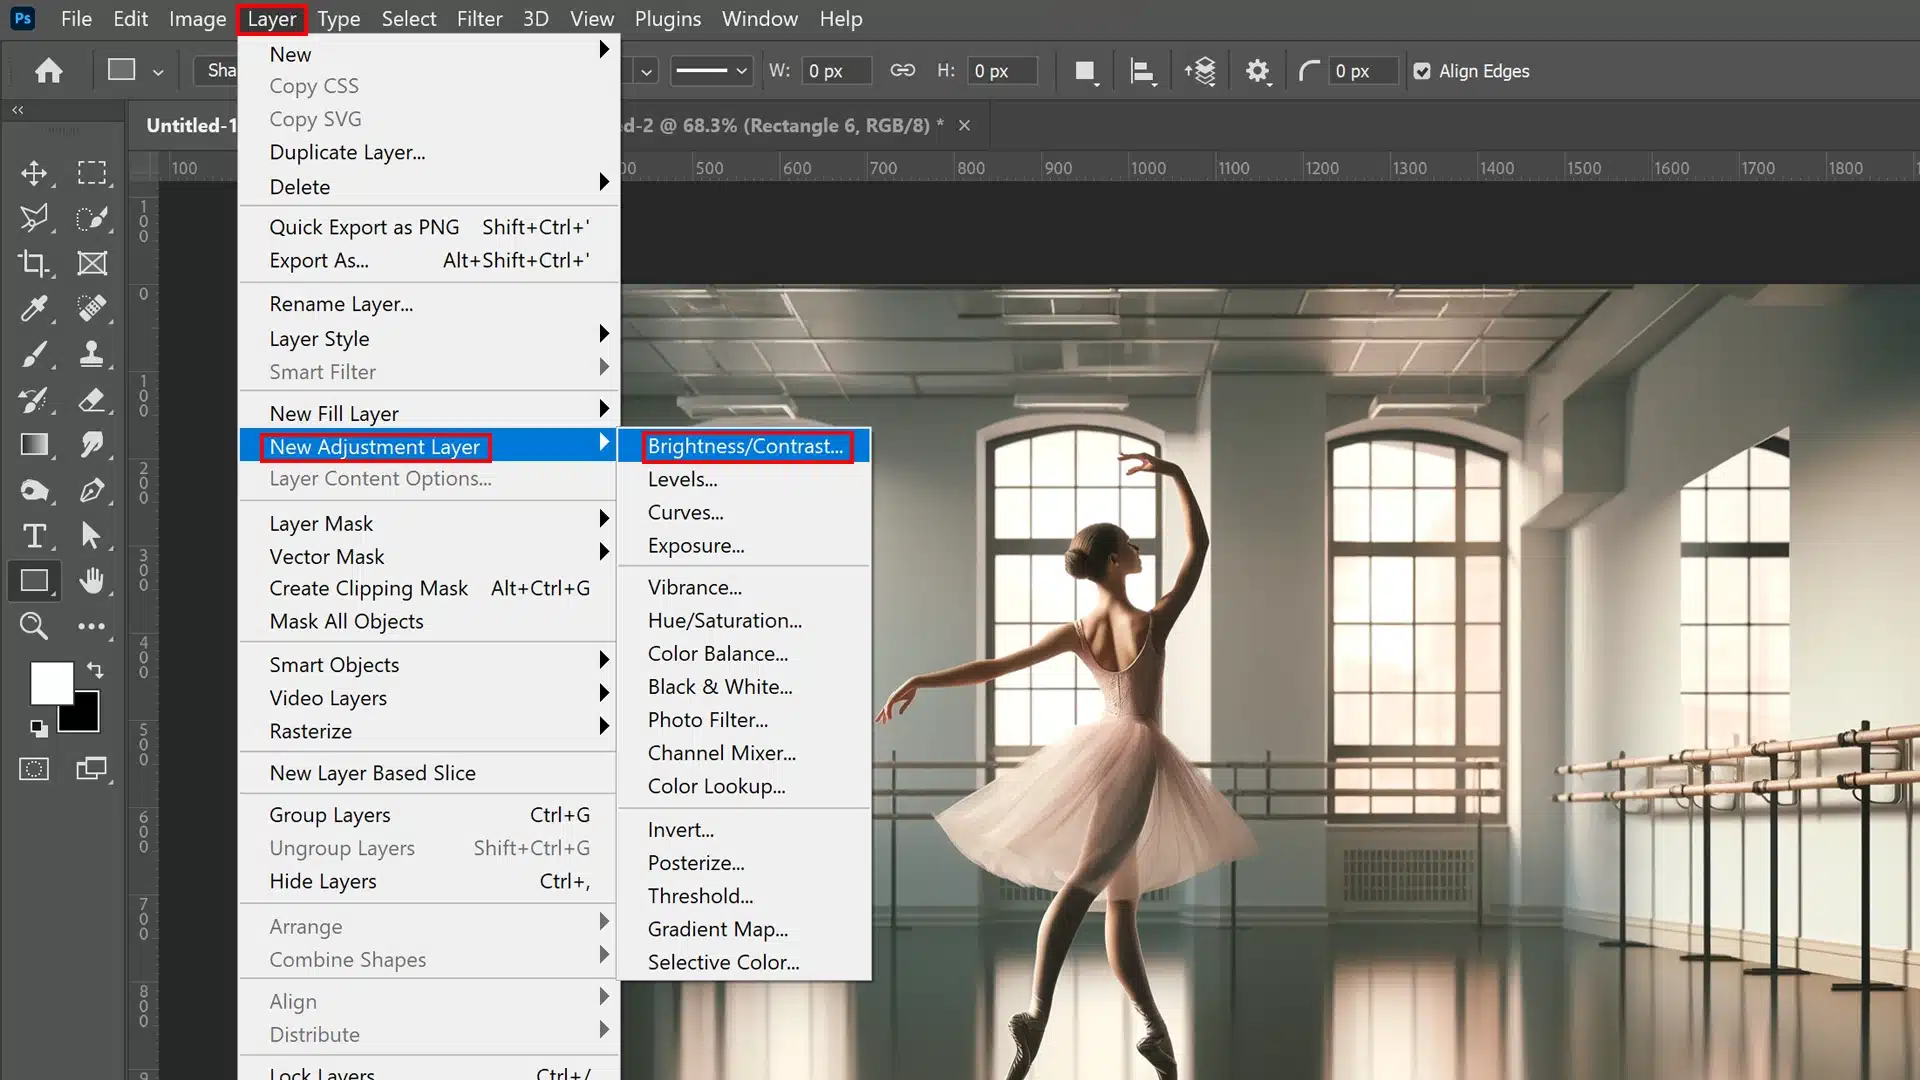Open path arrangement options
The width and height of the screenshot is (1920, 1080).
1200,71
